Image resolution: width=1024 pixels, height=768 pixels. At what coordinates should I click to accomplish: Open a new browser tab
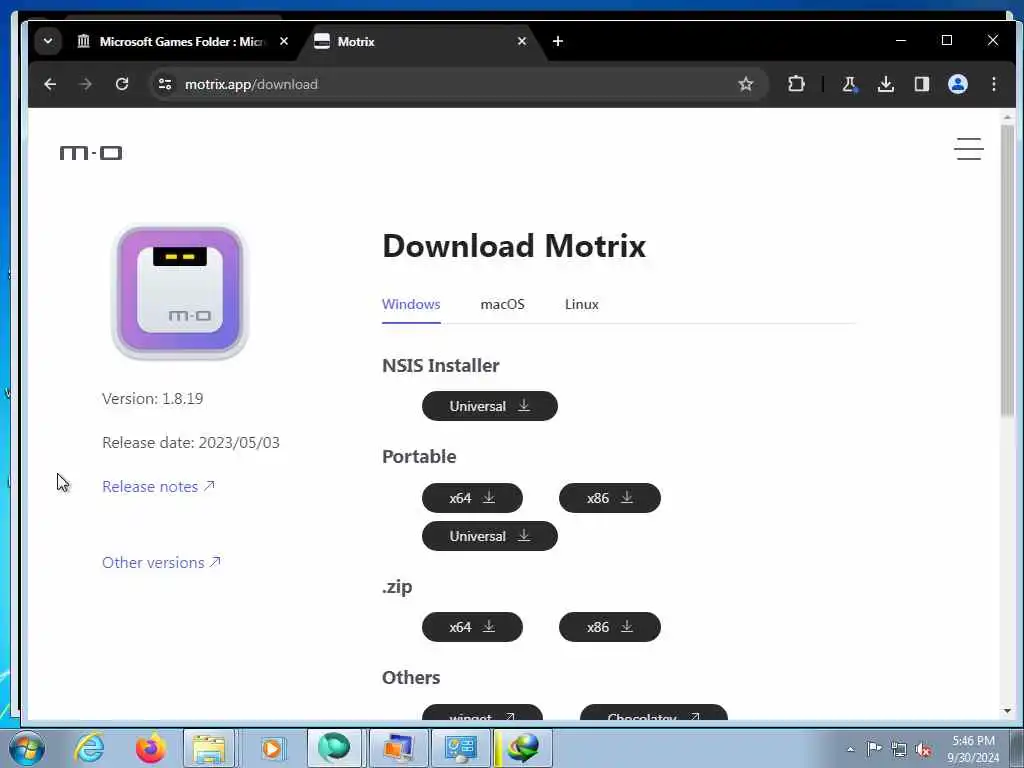click(x=558, y=41)
